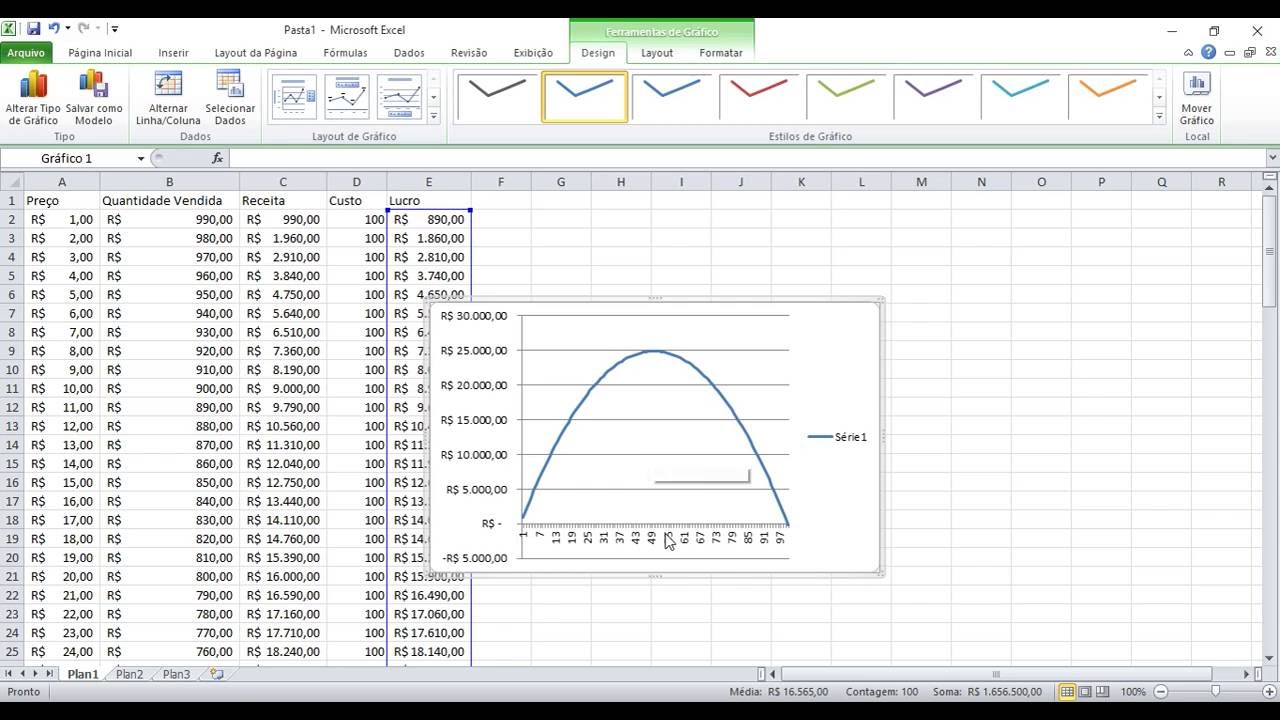1280x720 pixels.
Task: Jump to first sheet using navigation arrow
Action: click(x=10, y=674)
